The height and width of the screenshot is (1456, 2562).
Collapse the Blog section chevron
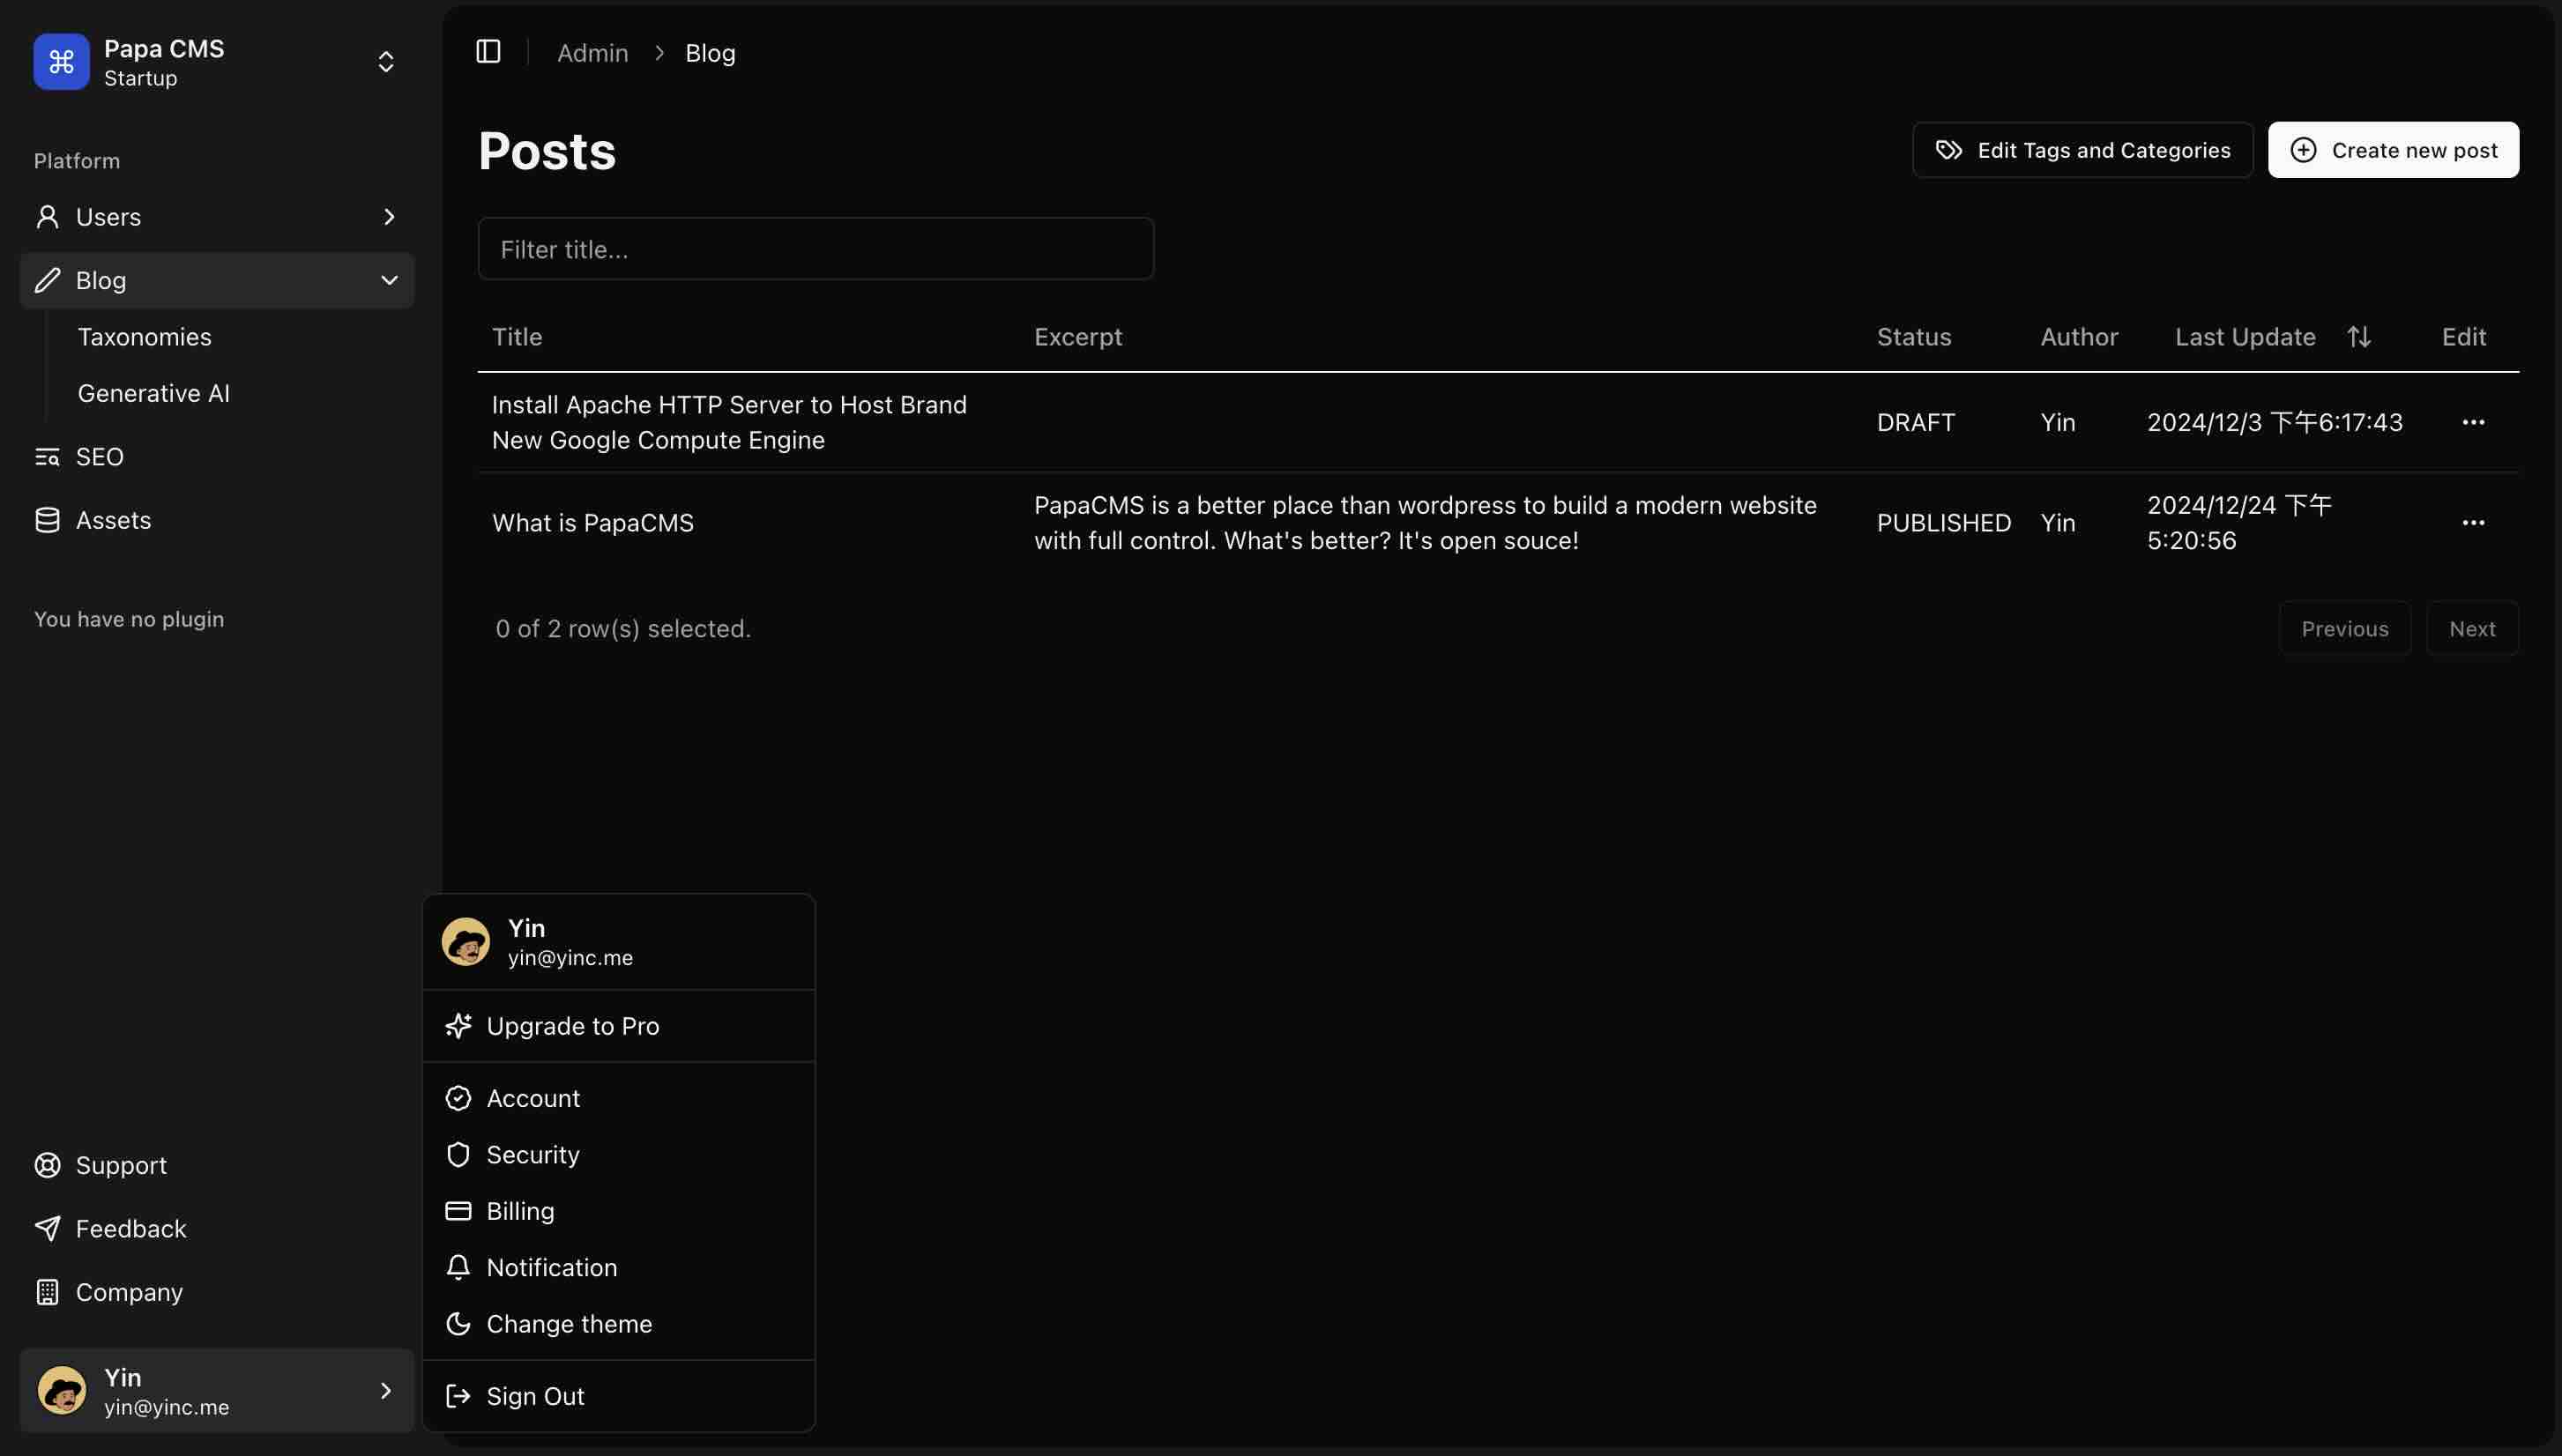click(389, 280)
